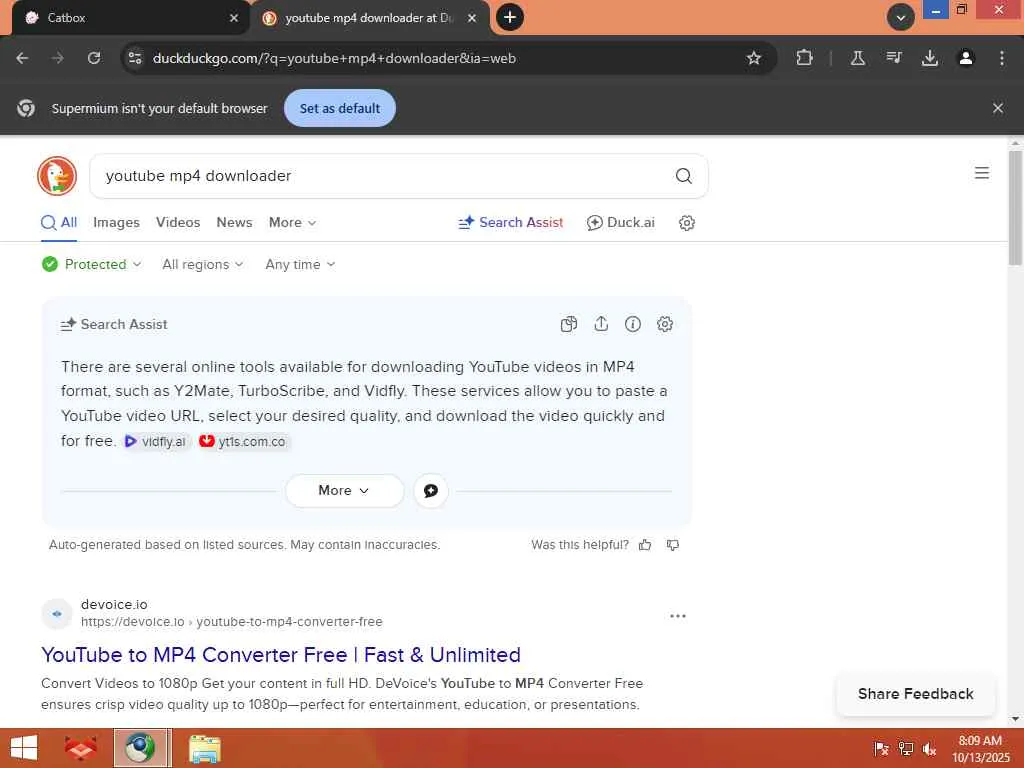Open site information icon in address bar

[x=135, y=58]
